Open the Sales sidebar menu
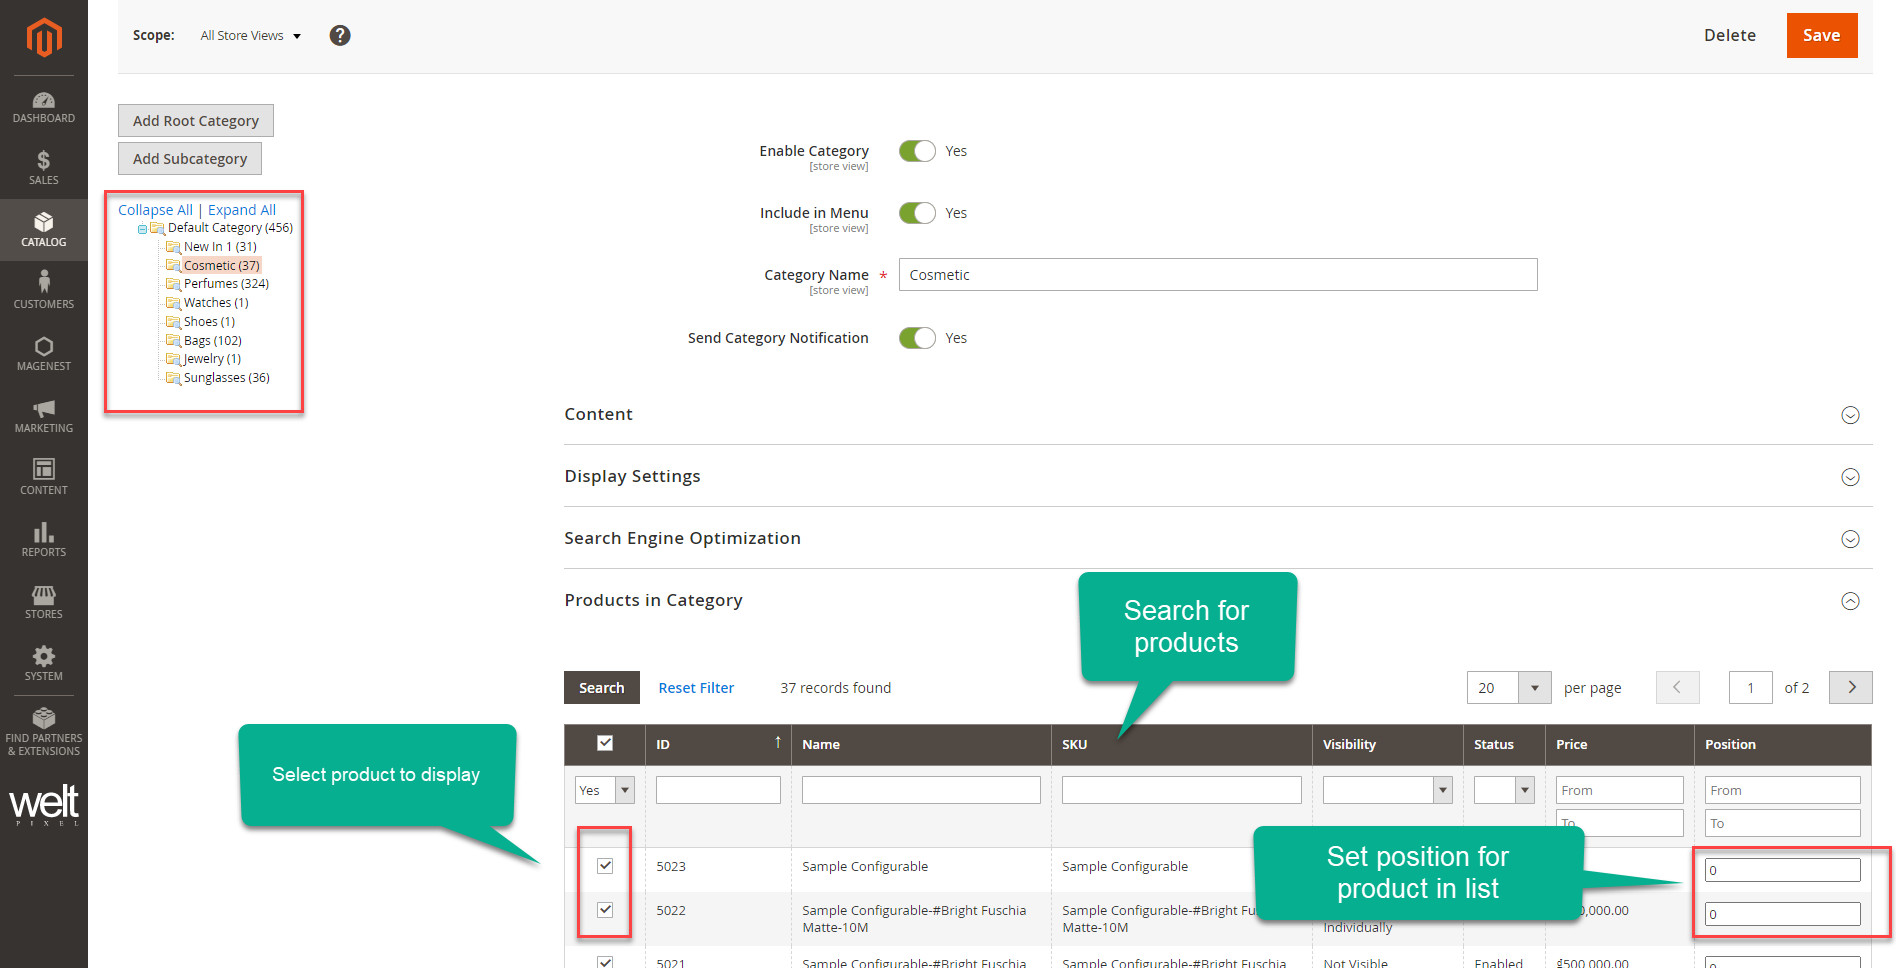This screenshot has width=1896, height=968. [x=44, y=168]
